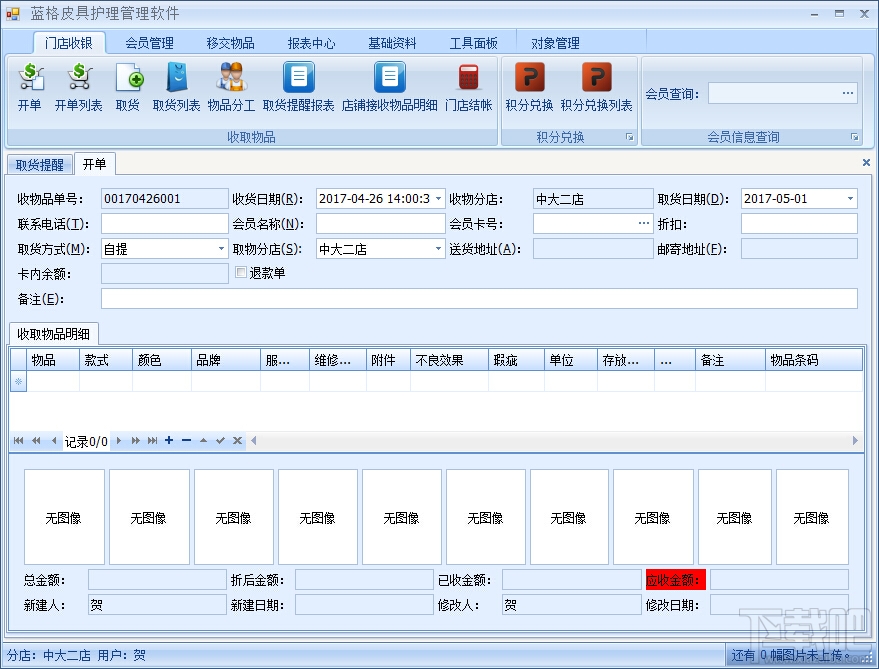The width and height of the screenshot is (879, 669).
Task: Open the 取货提醒报表 icon
Action: [x=298, y=86]
